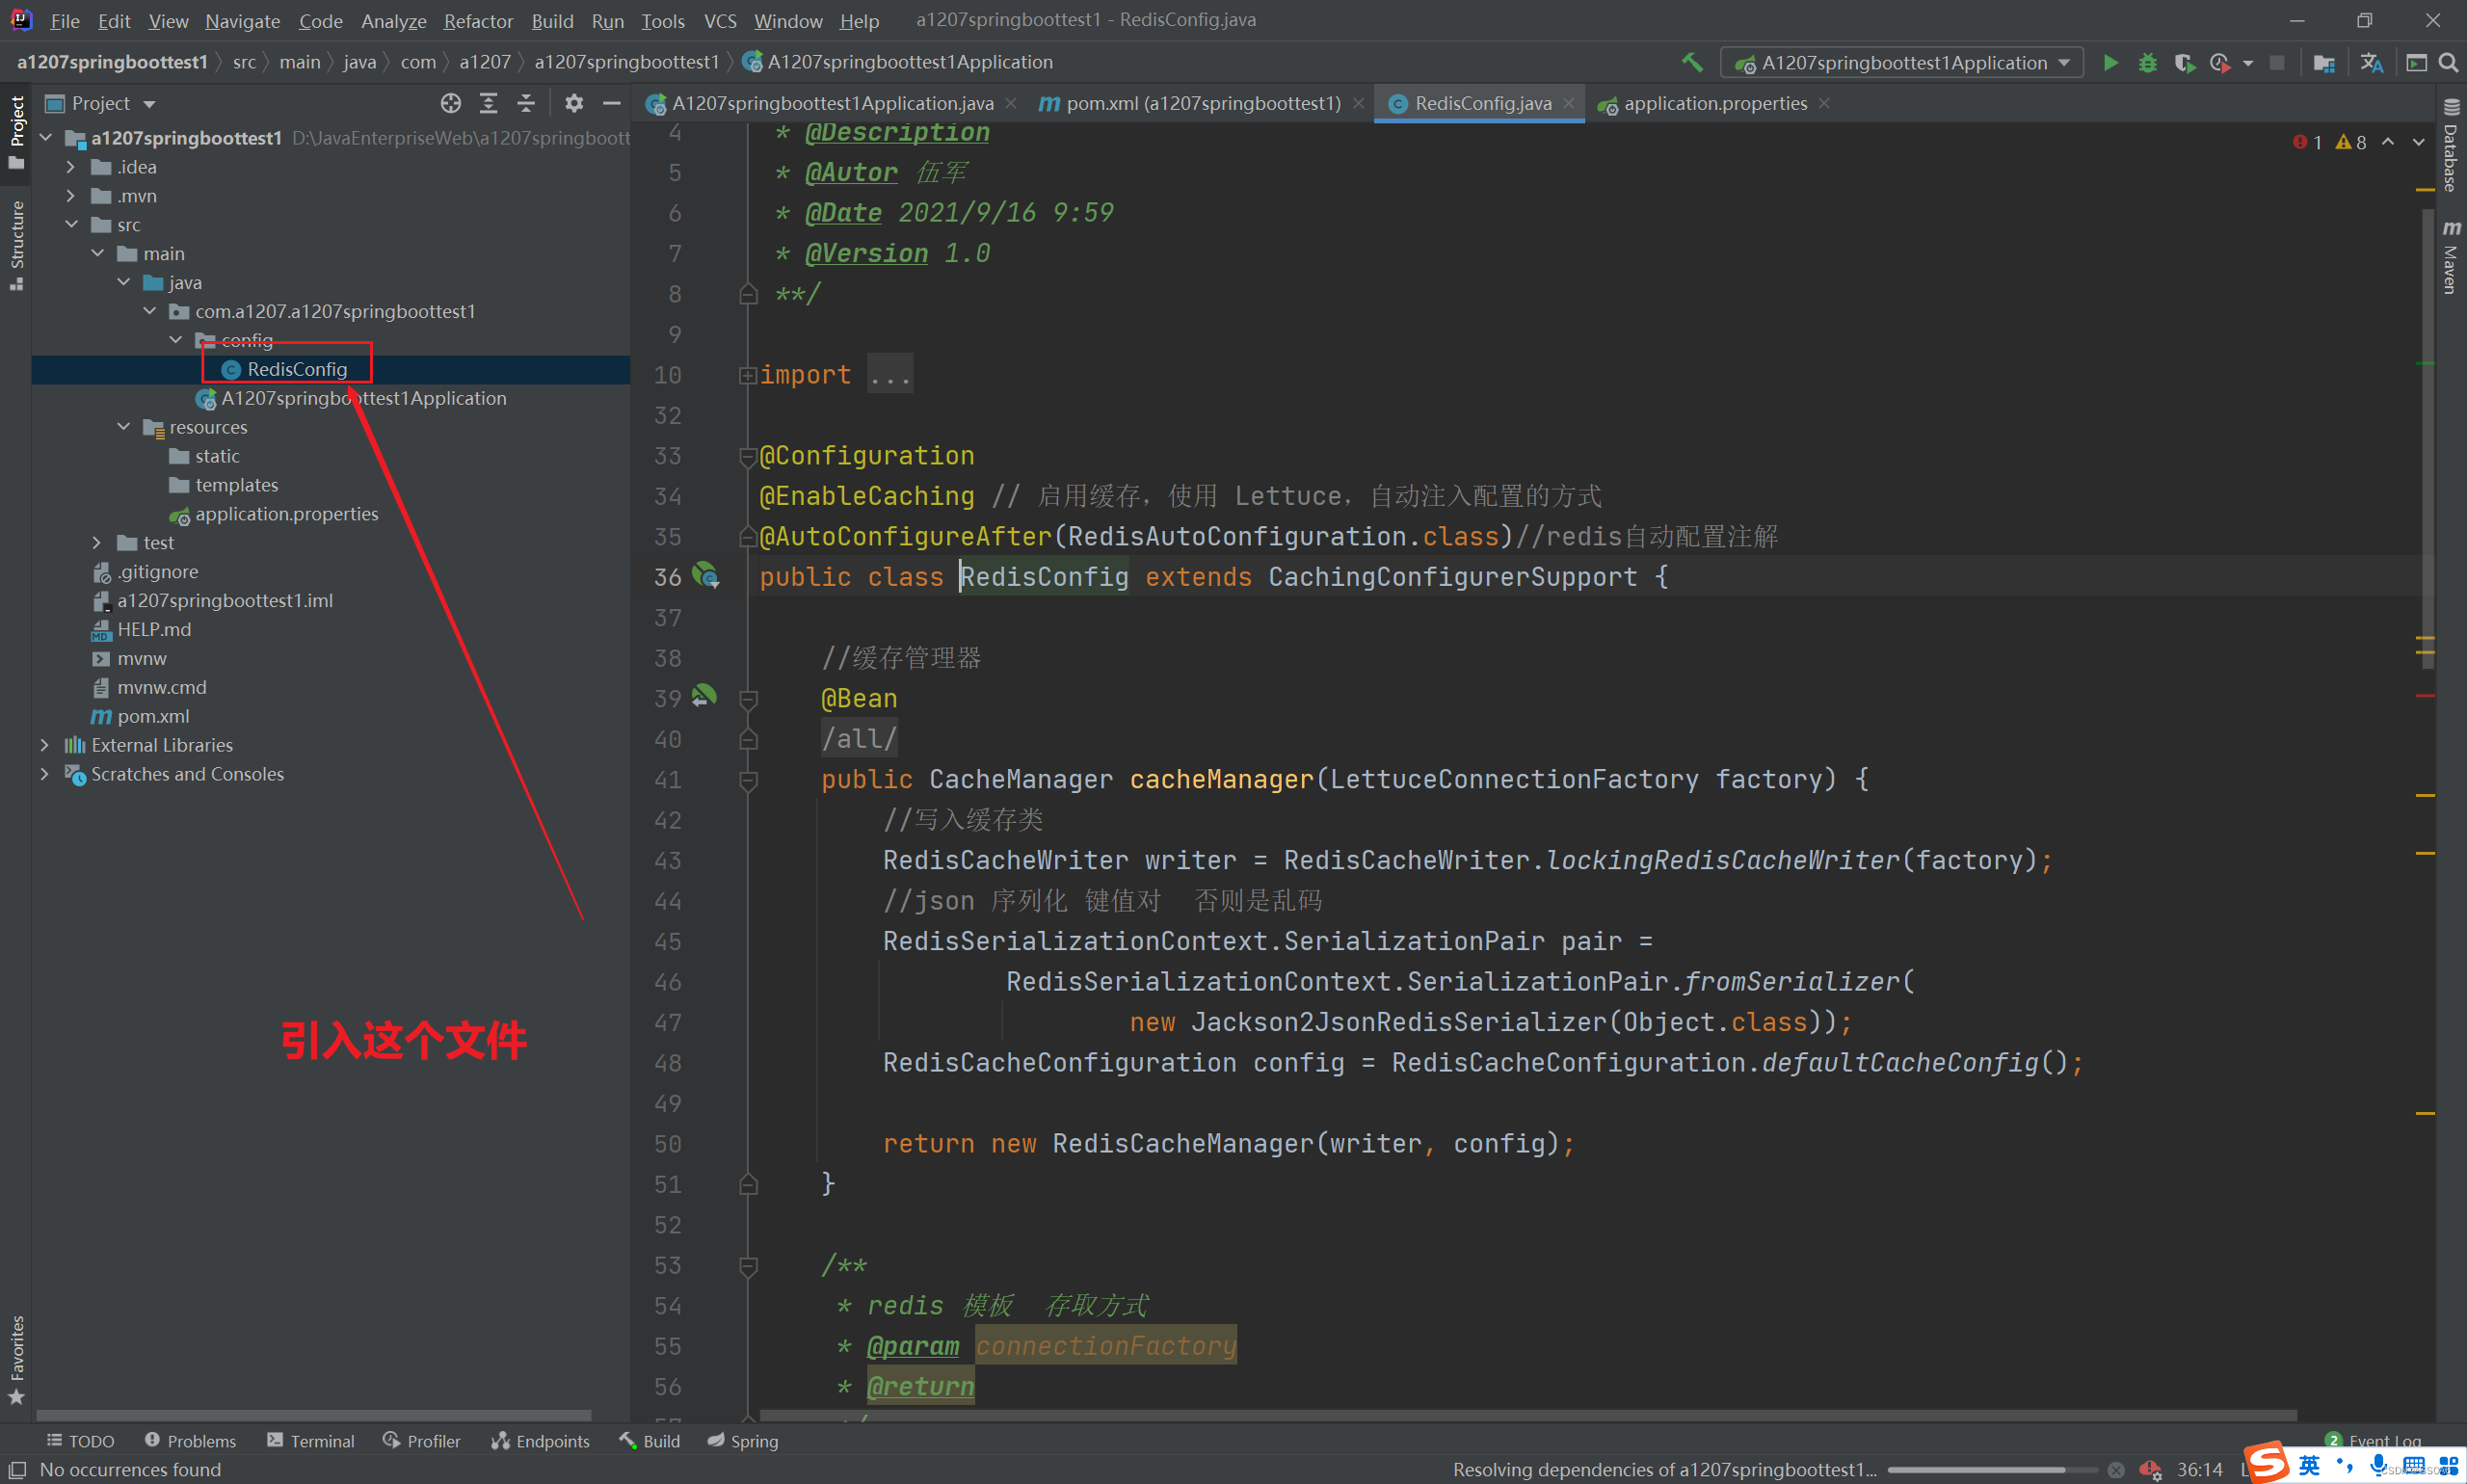
Task: Open the Spring tool window
Action: coord(743,1441)
